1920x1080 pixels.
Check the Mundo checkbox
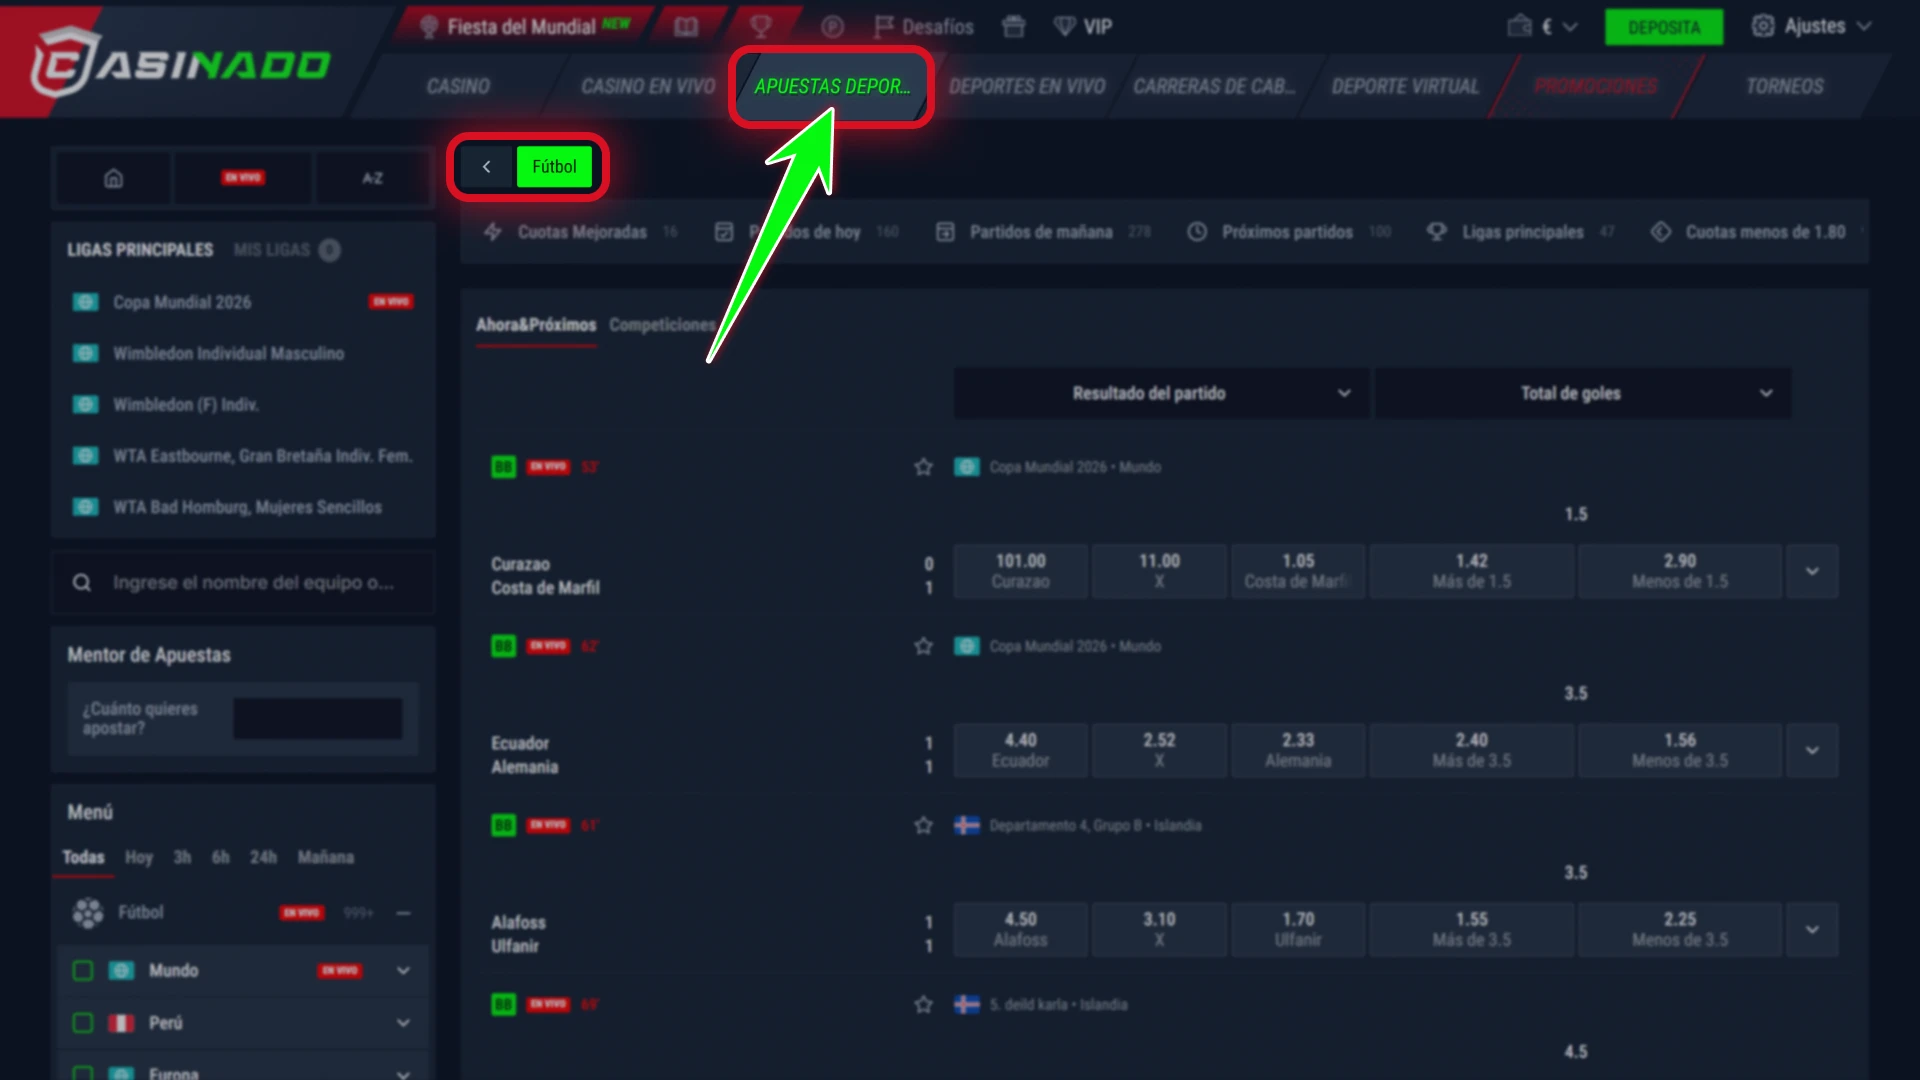click(x=83, y=971)
